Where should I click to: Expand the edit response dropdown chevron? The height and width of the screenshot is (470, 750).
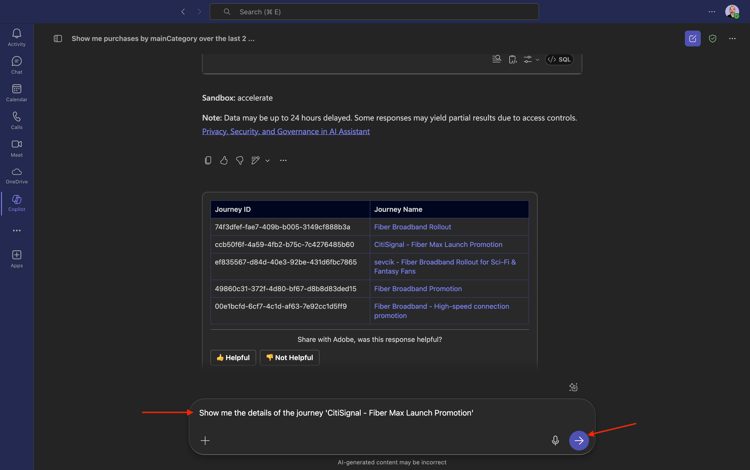(x=267, y=160)
